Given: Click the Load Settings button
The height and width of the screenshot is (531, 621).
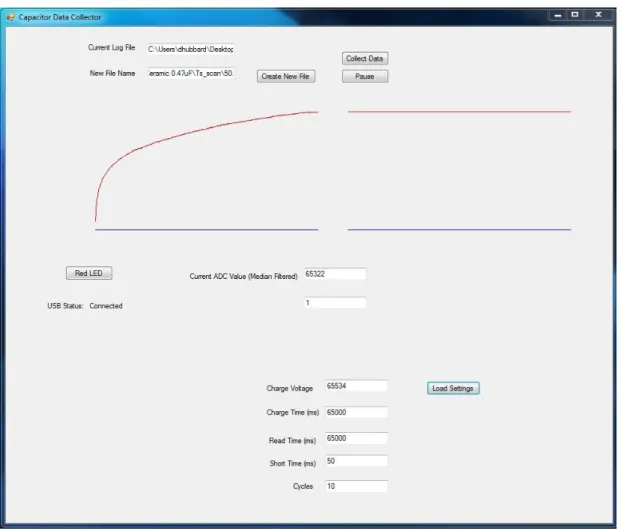Looking at the screenshot, I should pyautogui.click(x=453, y=388).
